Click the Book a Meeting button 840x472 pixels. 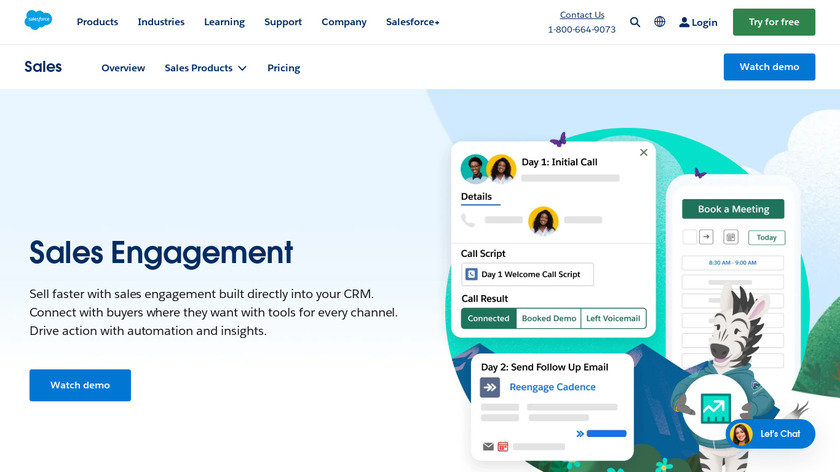point(733,209)
